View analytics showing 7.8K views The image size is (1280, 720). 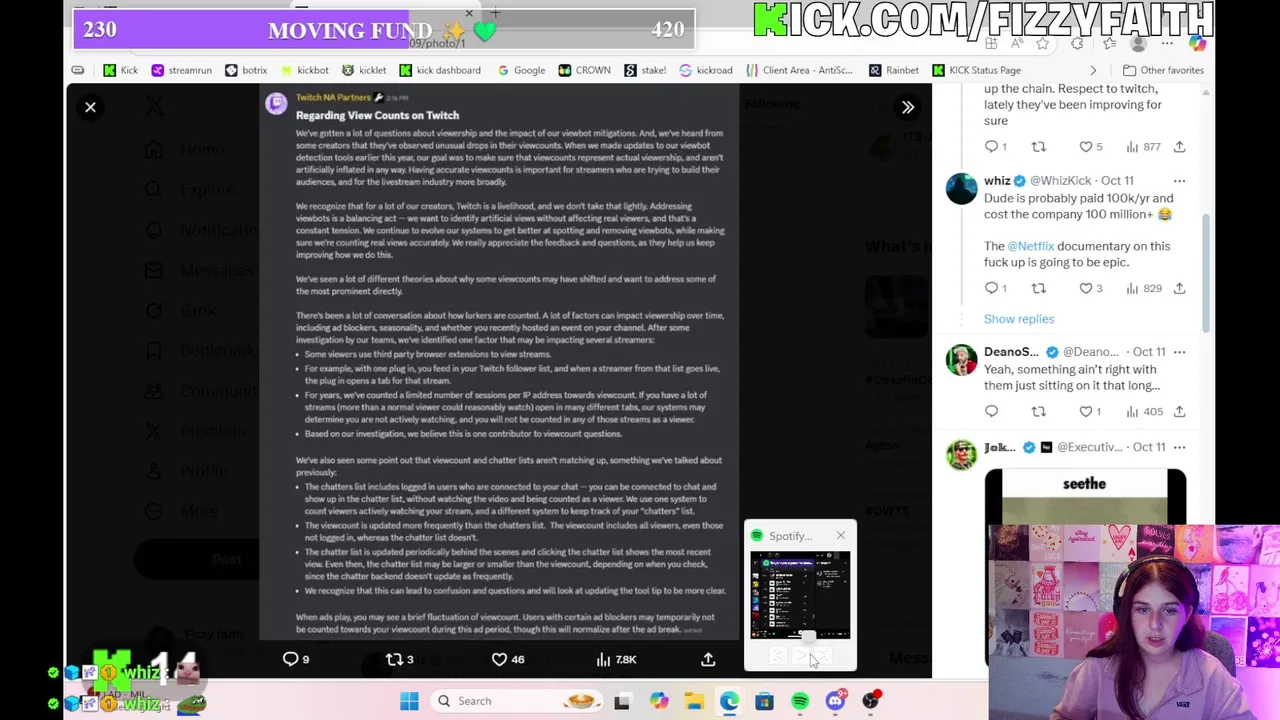tap(616, 659)
